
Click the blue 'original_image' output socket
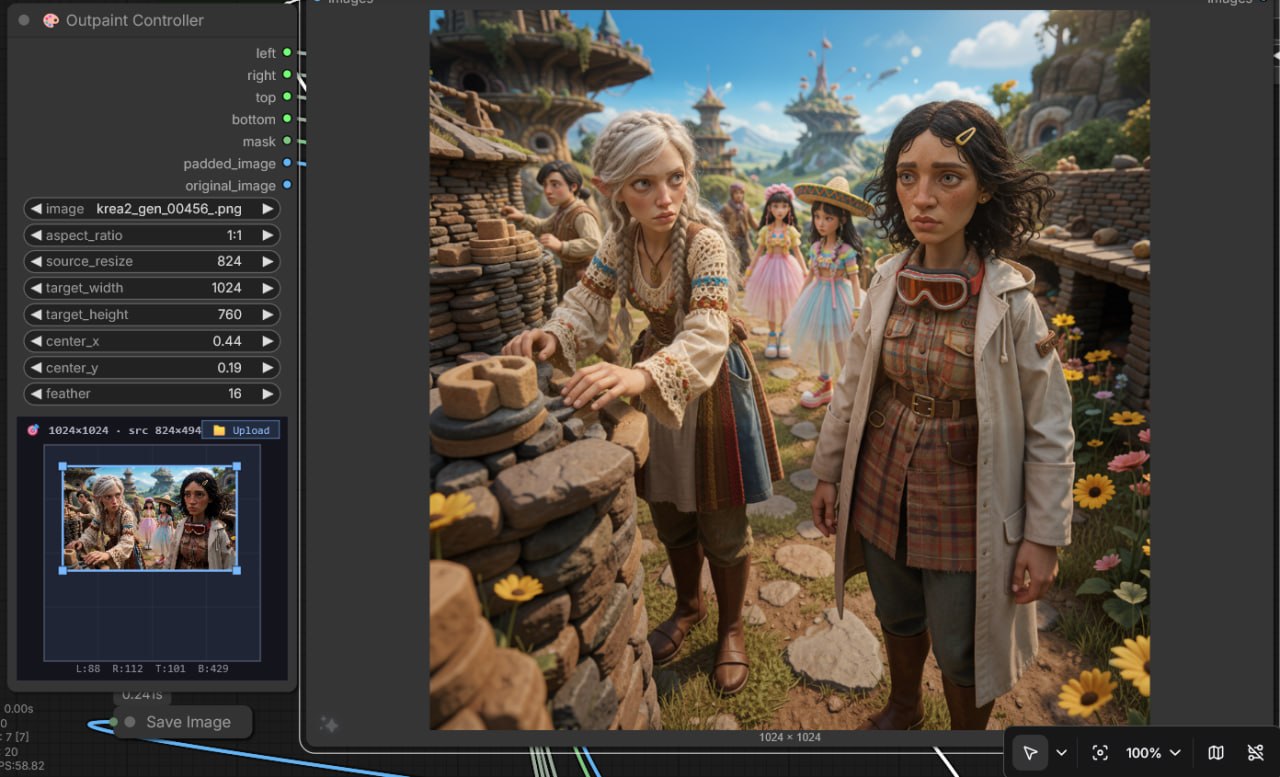pos(287,185)
